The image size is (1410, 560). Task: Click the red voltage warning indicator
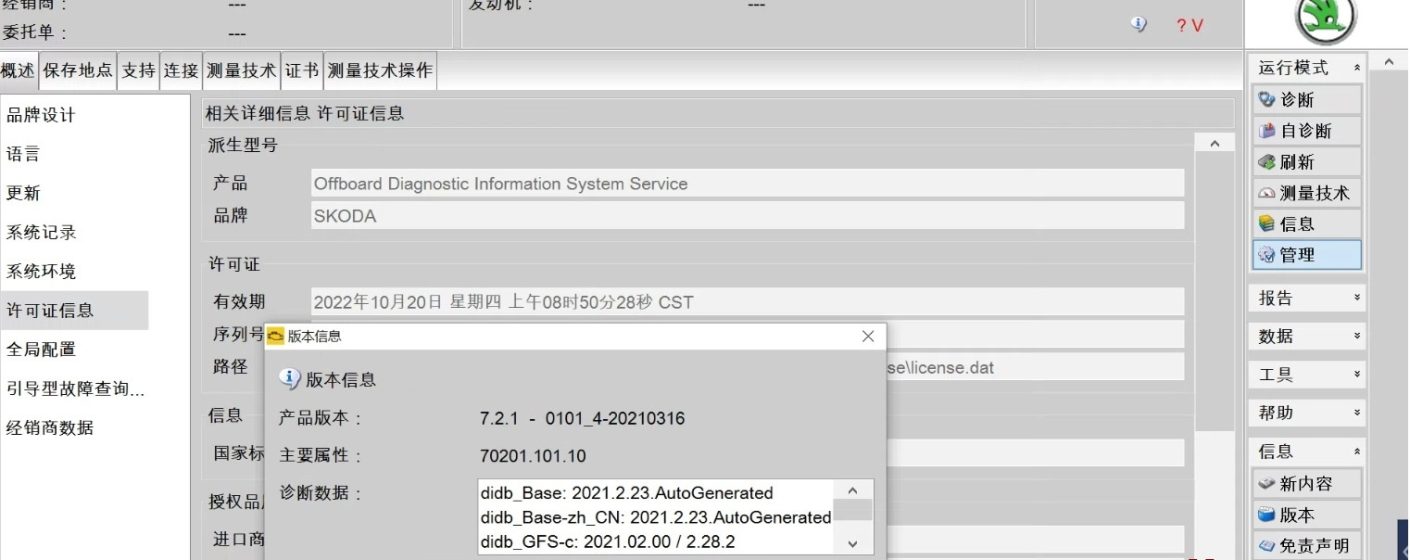tap(1189, 26)
